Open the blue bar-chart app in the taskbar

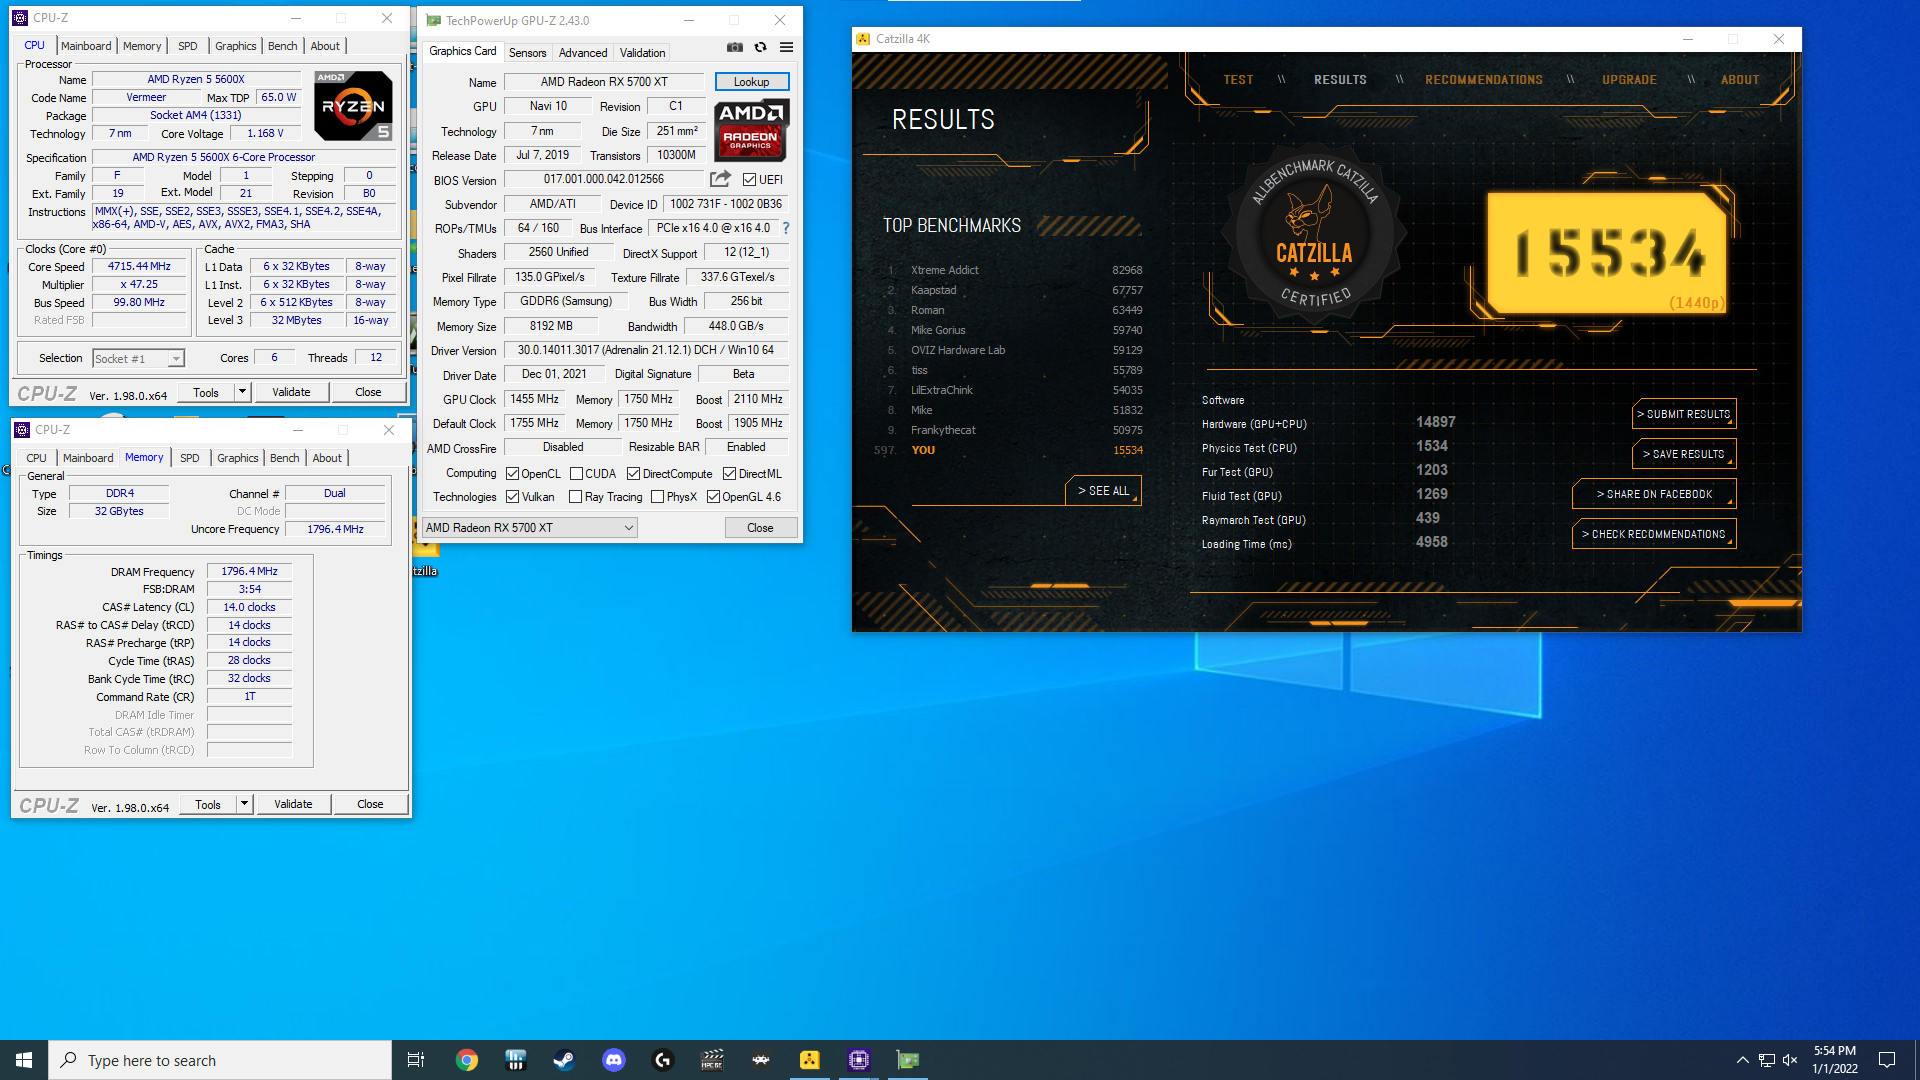click(516, 1060)
